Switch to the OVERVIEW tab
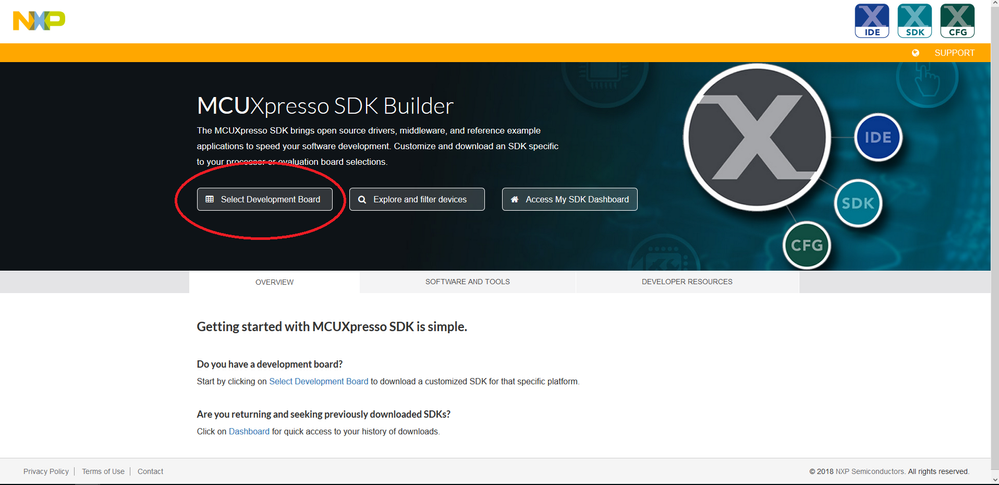 275,282
